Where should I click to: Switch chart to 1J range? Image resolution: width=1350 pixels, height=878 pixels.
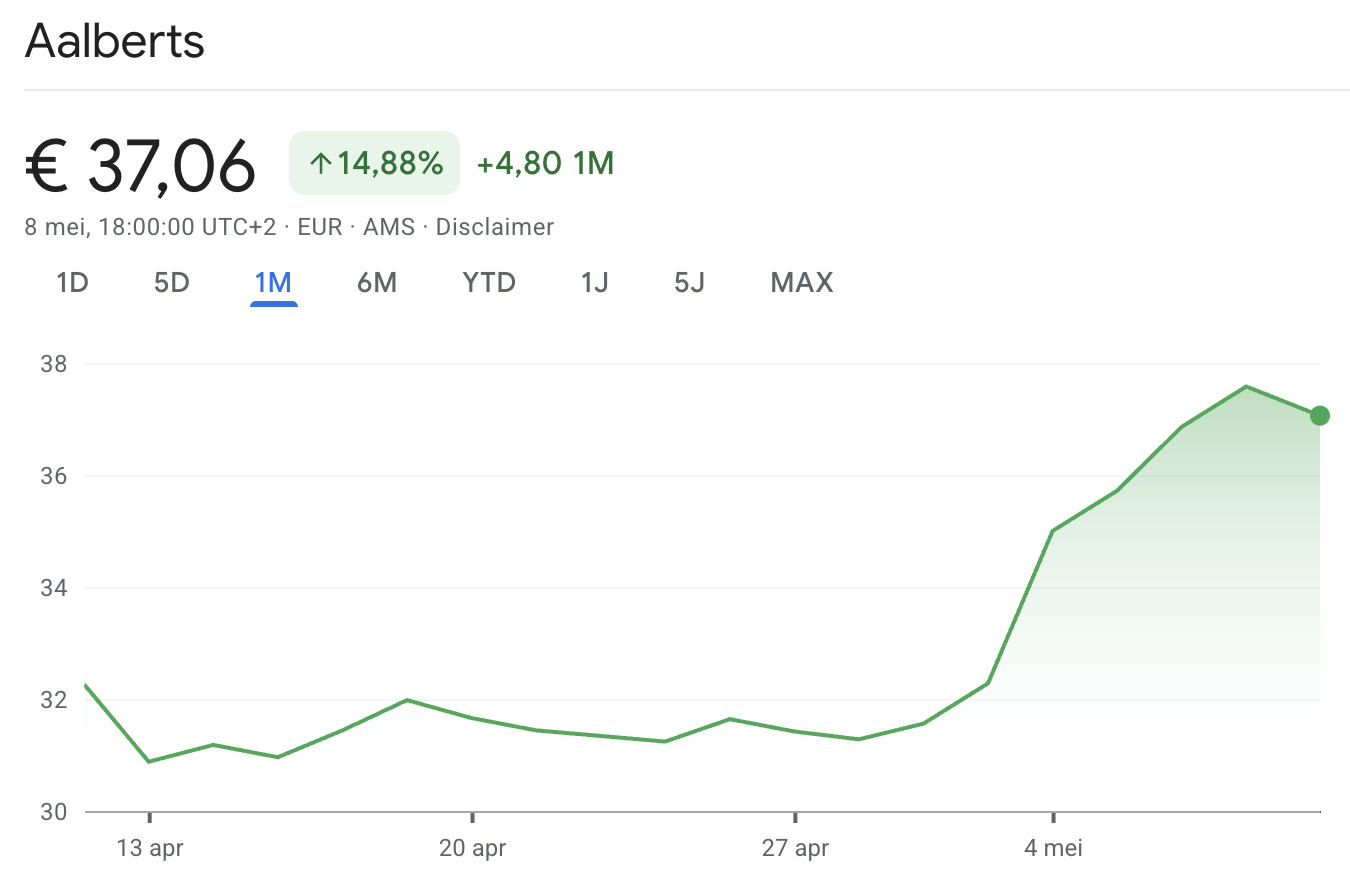point(595,283)
